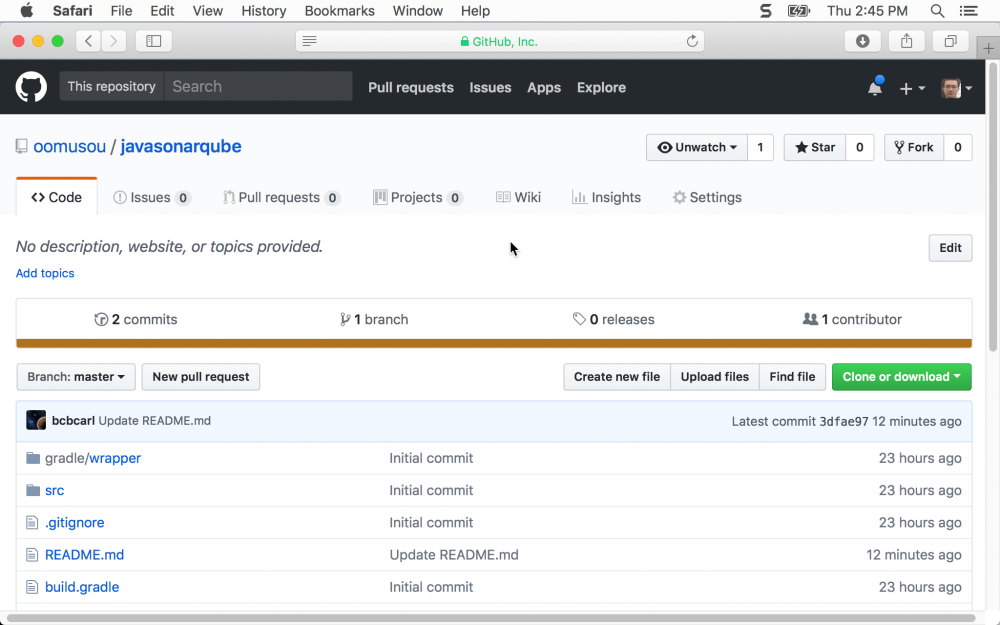Switch to the Insights tab
The width and height of the screenshot is (1000, 625).
pyautogui.click(x=606, y=197)
